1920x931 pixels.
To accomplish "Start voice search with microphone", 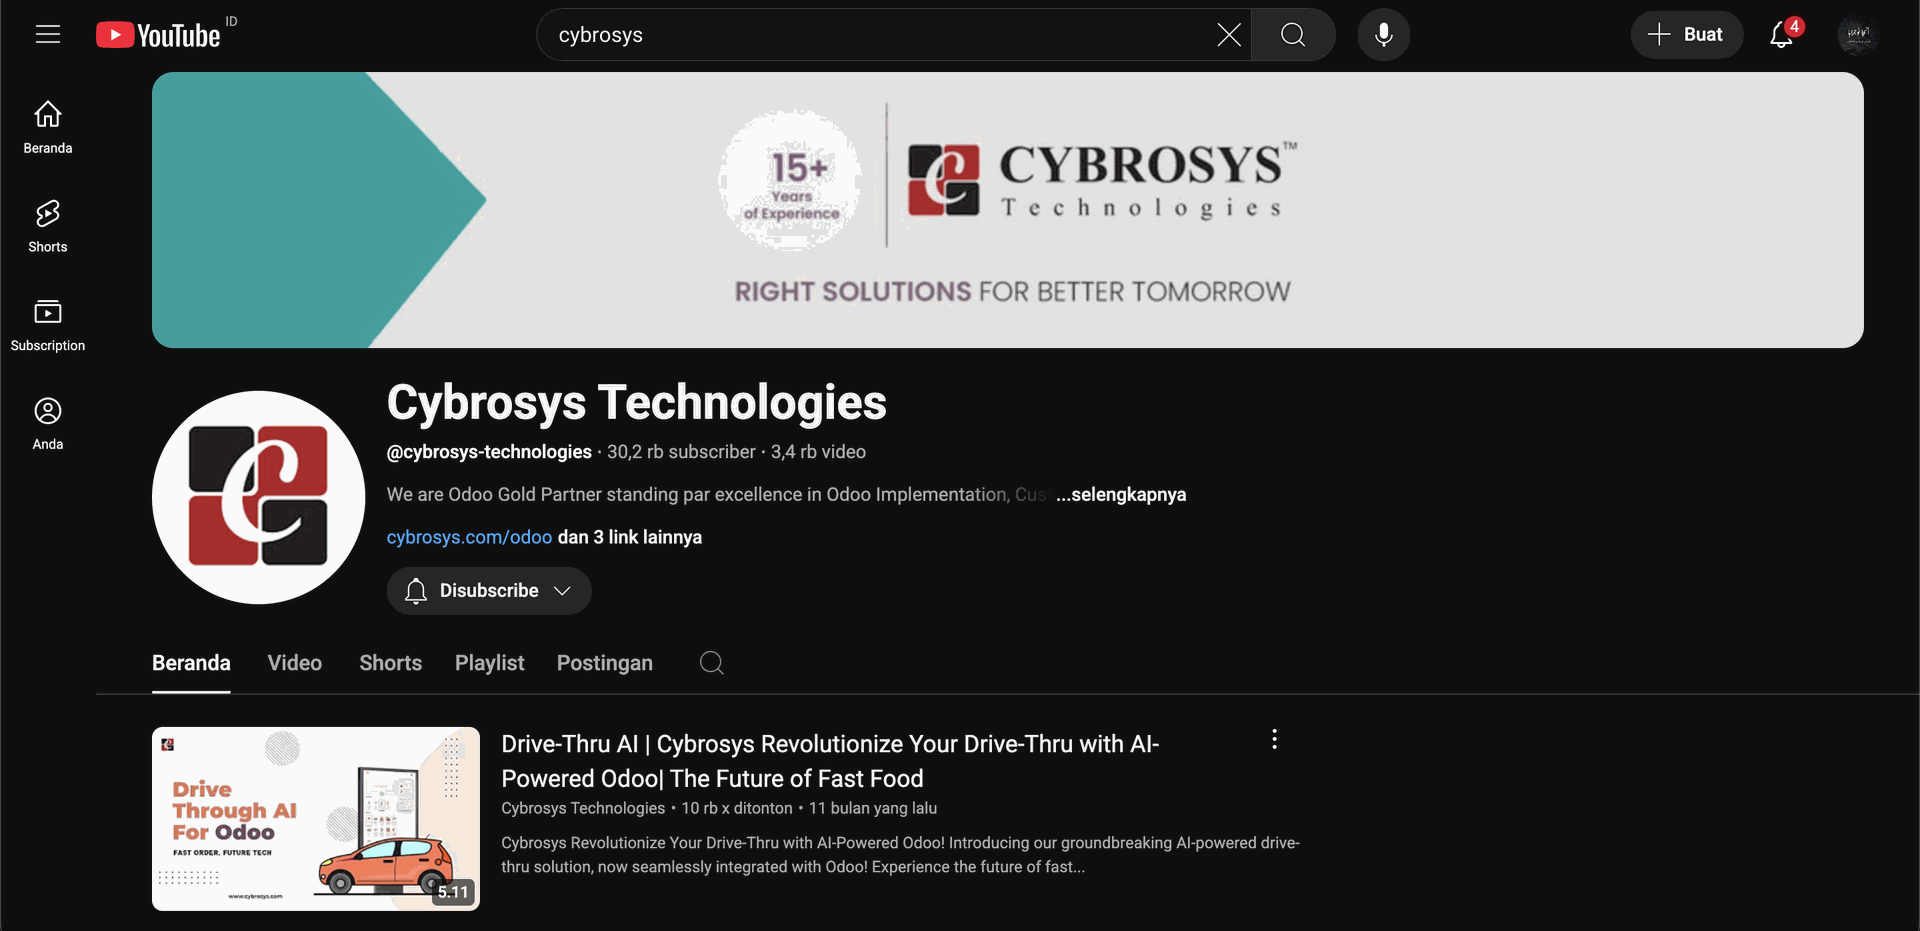I will click(1384, 35).
